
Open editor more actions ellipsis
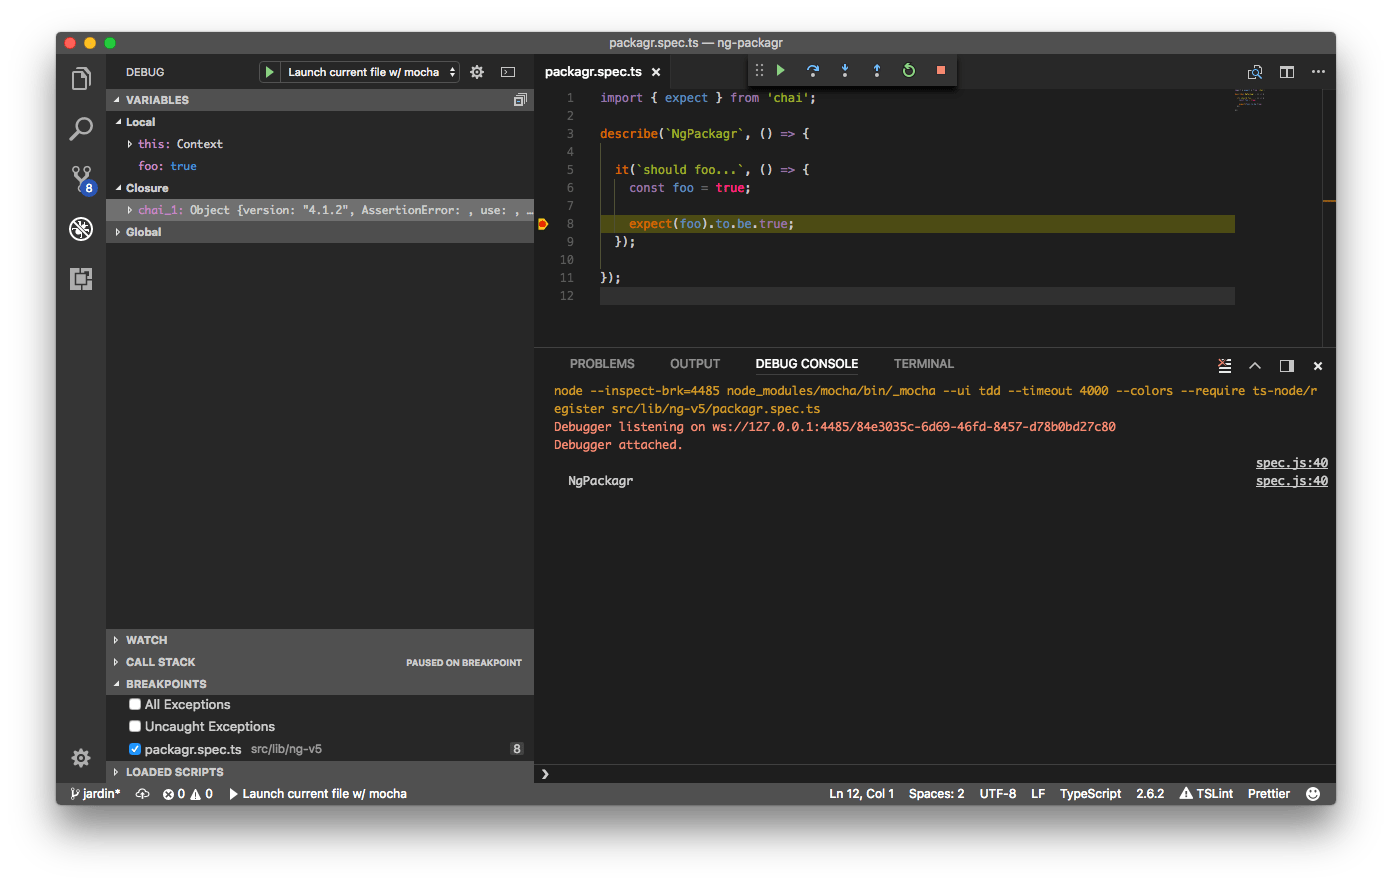click(1318, 72)
